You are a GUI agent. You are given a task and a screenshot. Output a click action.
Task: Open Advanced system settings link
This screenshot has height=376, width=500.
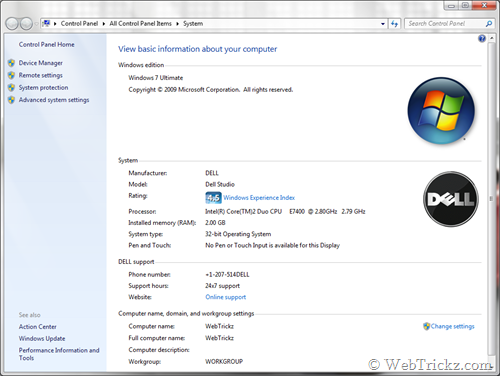point(54,100)
